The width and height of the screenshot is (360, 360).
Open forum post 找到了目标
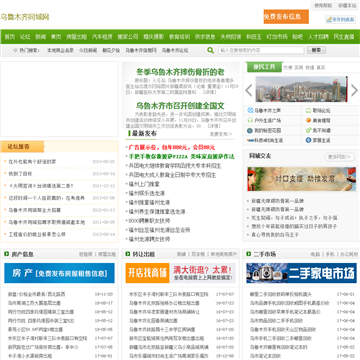(20, 174)
